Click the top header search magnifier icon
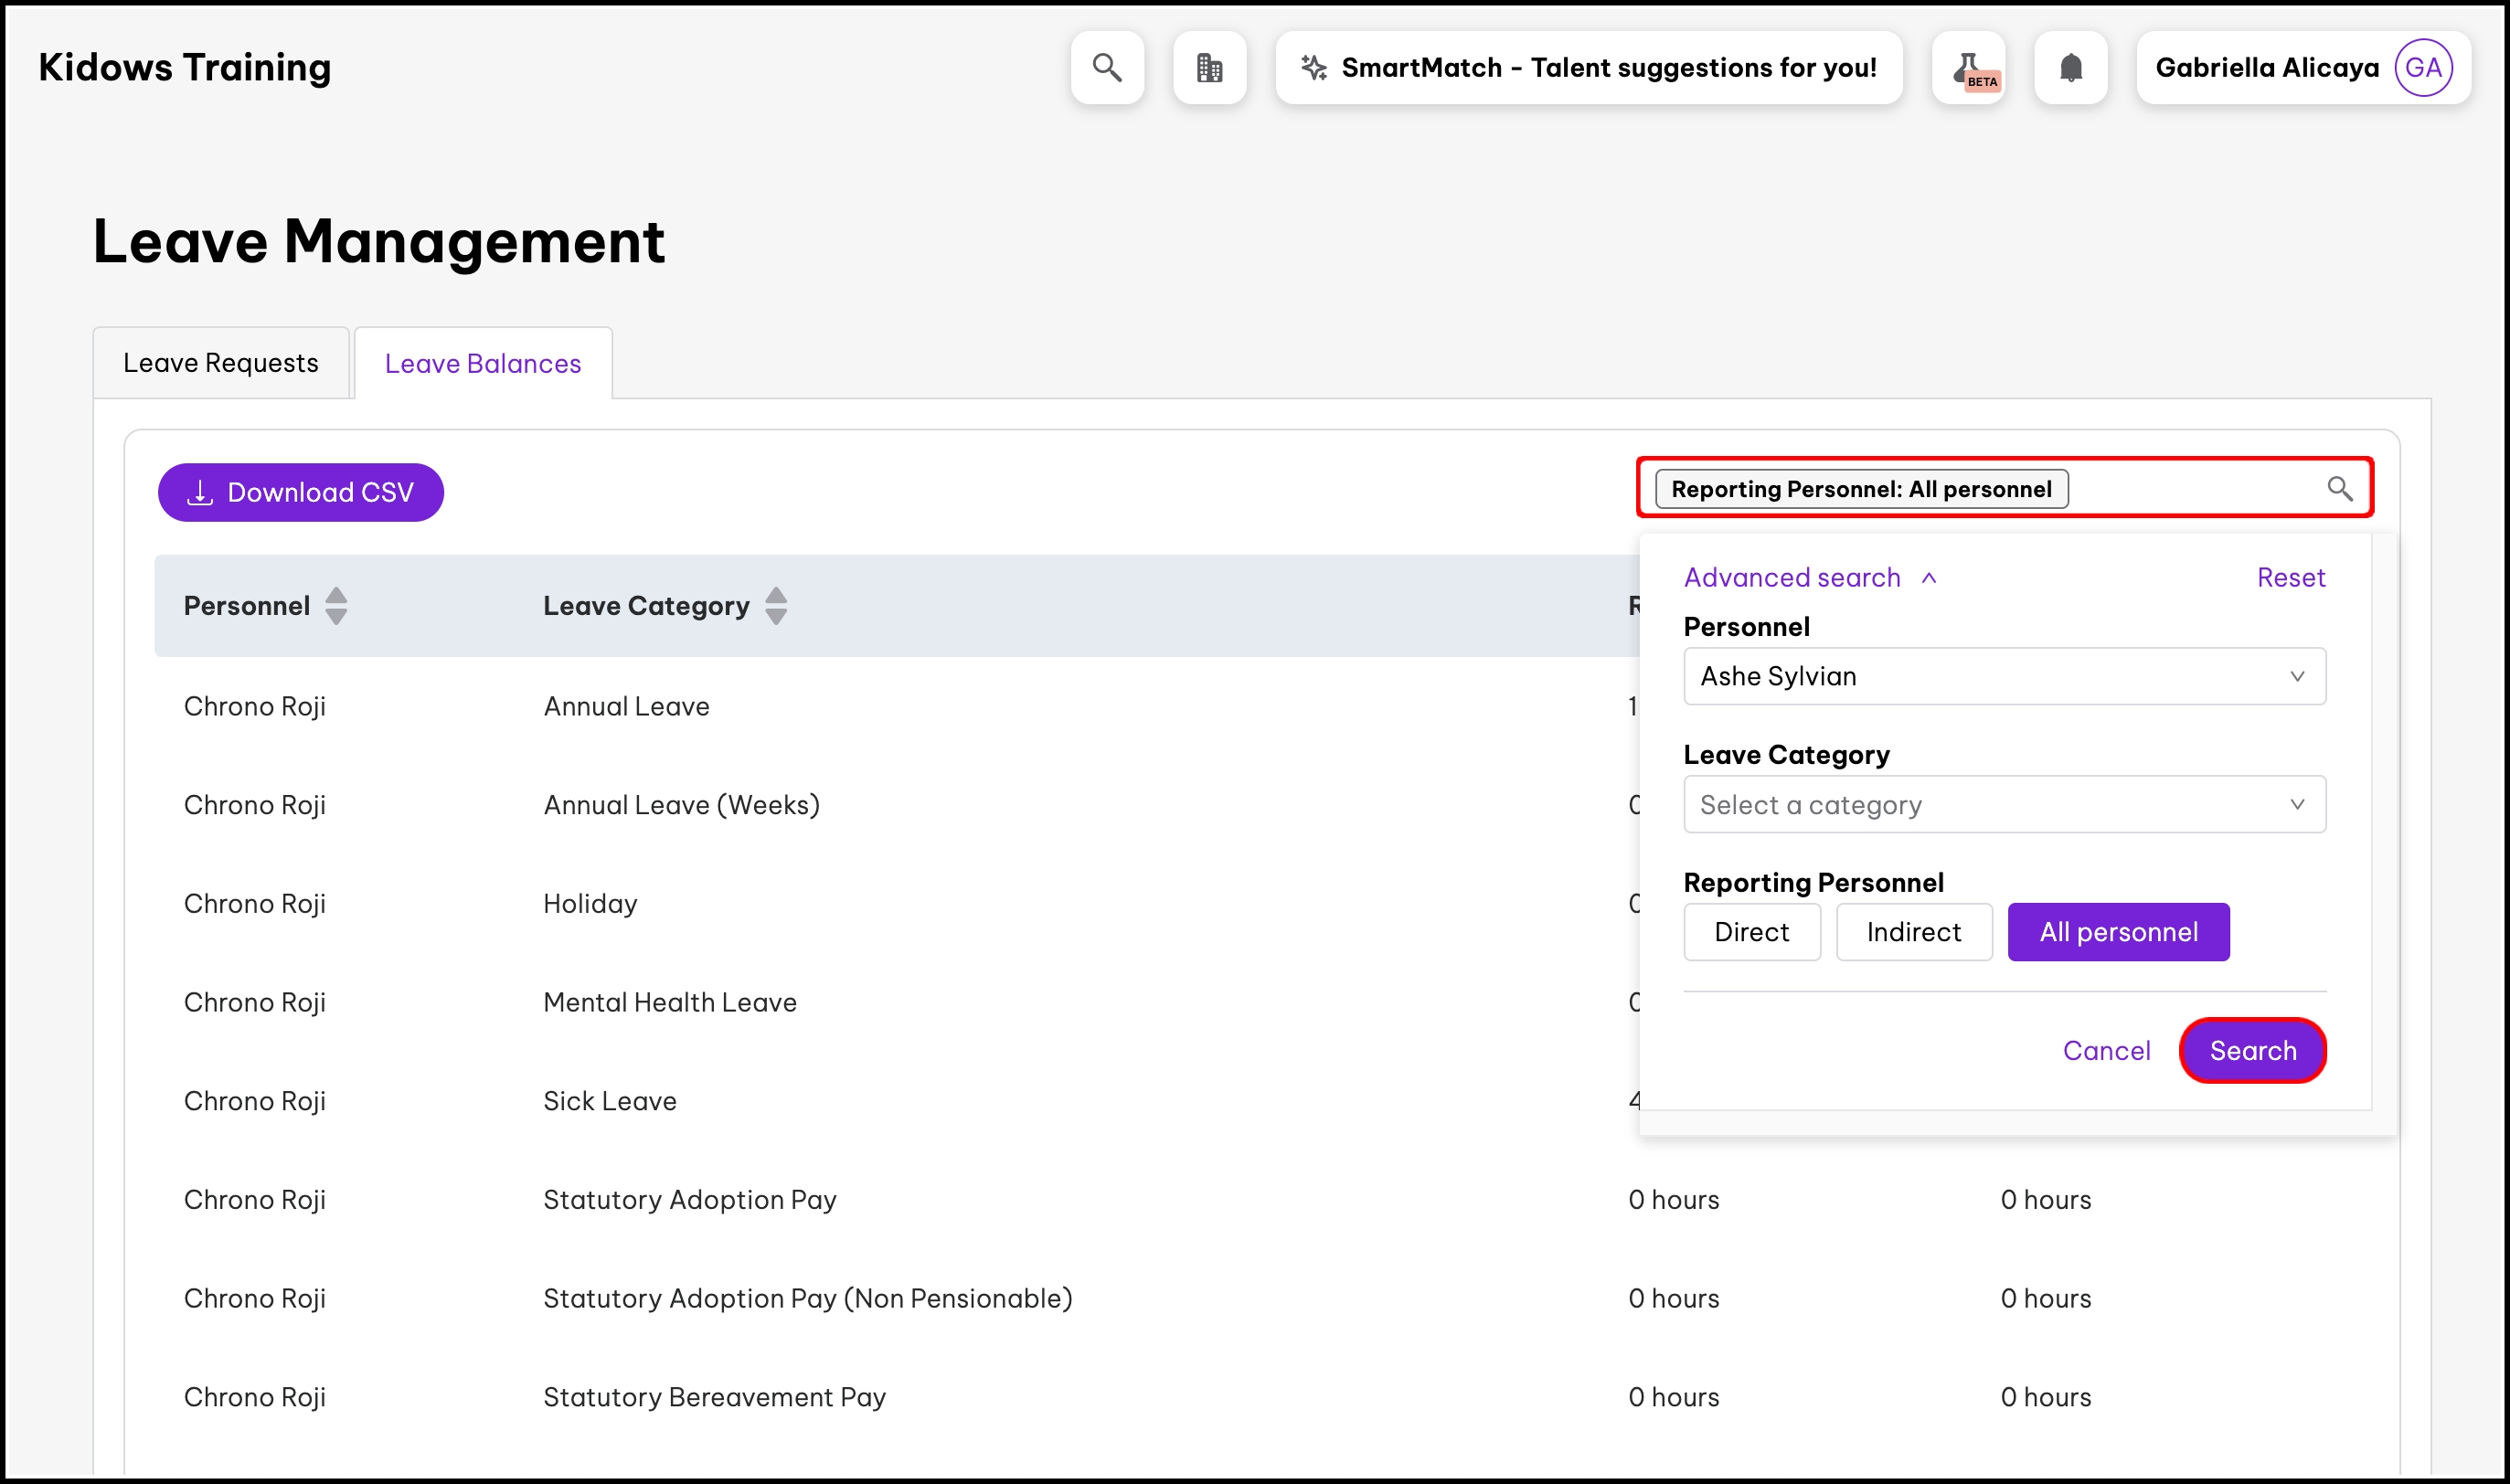 1106,67
